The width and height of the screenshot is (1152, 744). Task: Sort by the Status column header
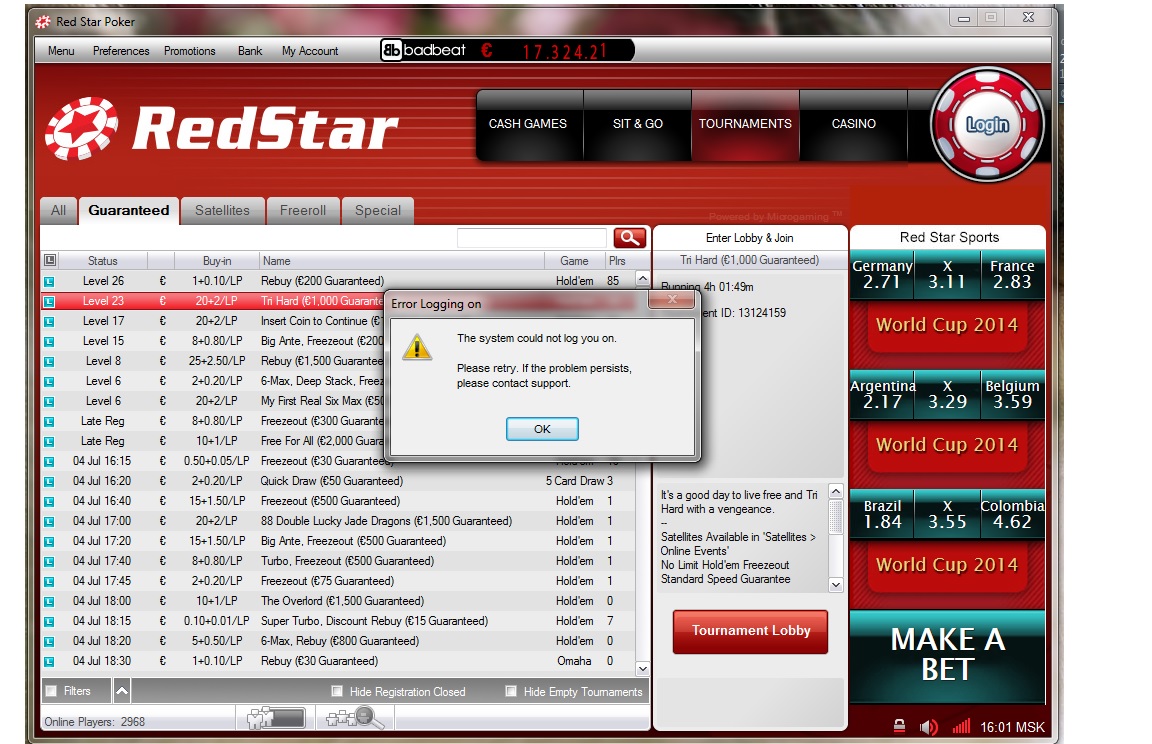point(103,261)
